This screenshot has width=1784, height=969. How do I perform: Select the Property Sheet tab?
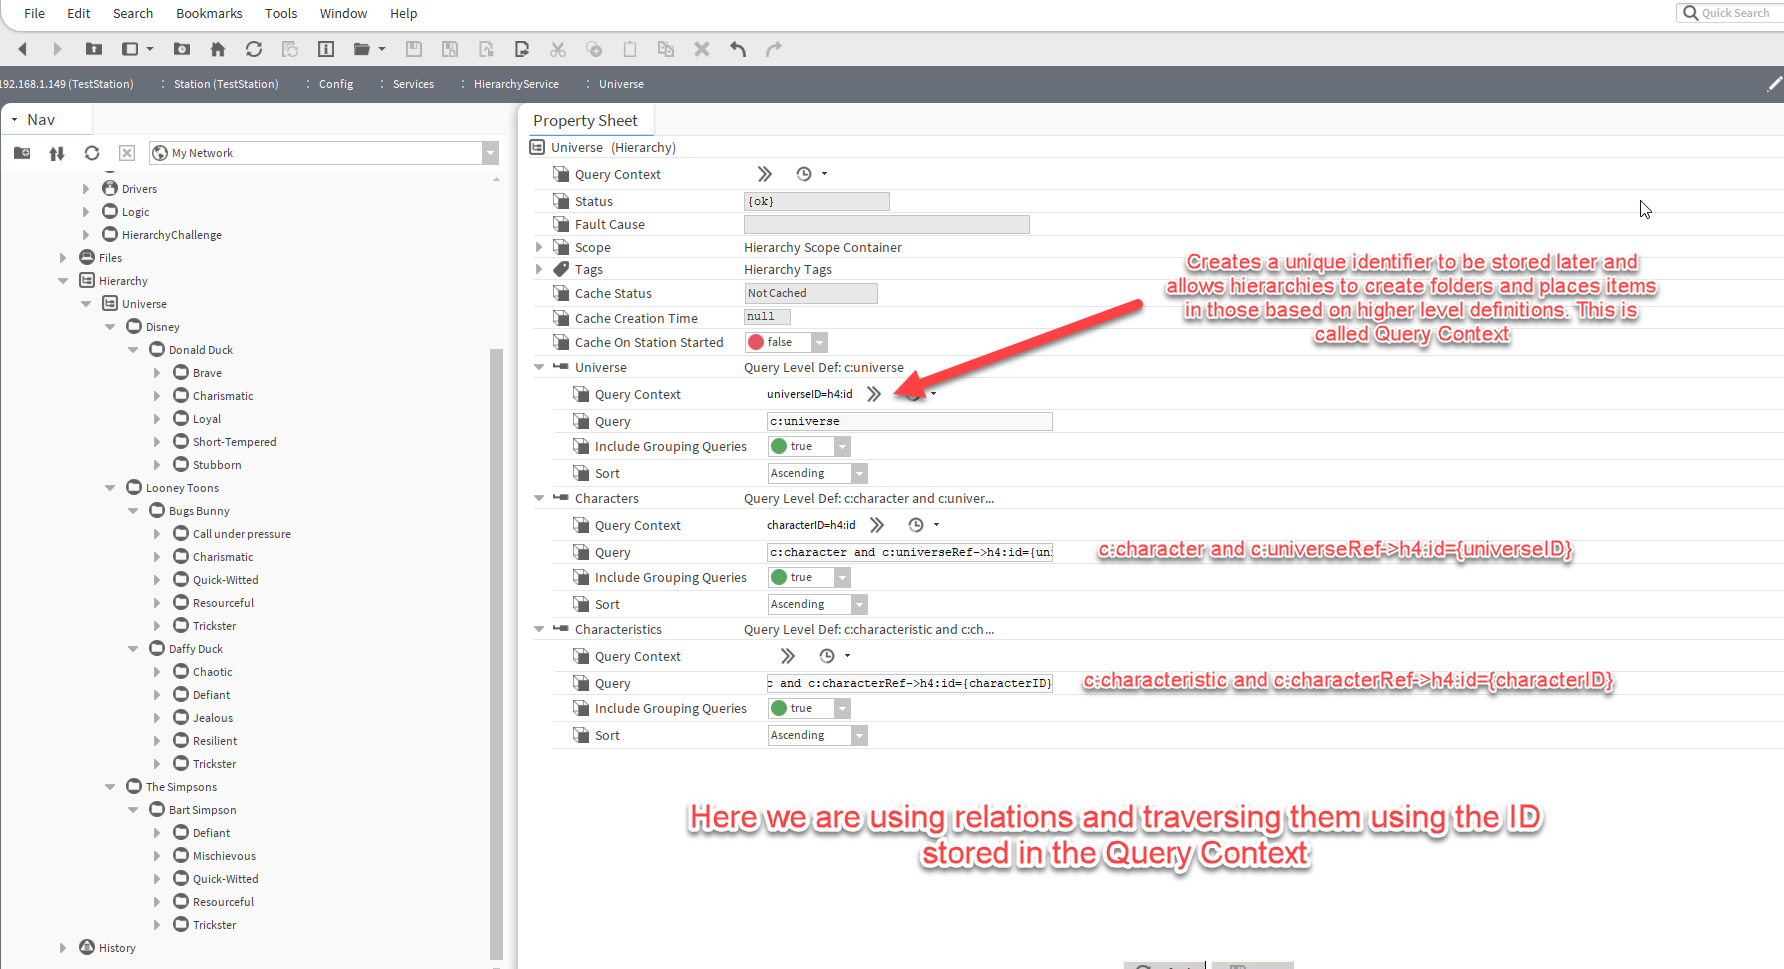tap(585, 121)
